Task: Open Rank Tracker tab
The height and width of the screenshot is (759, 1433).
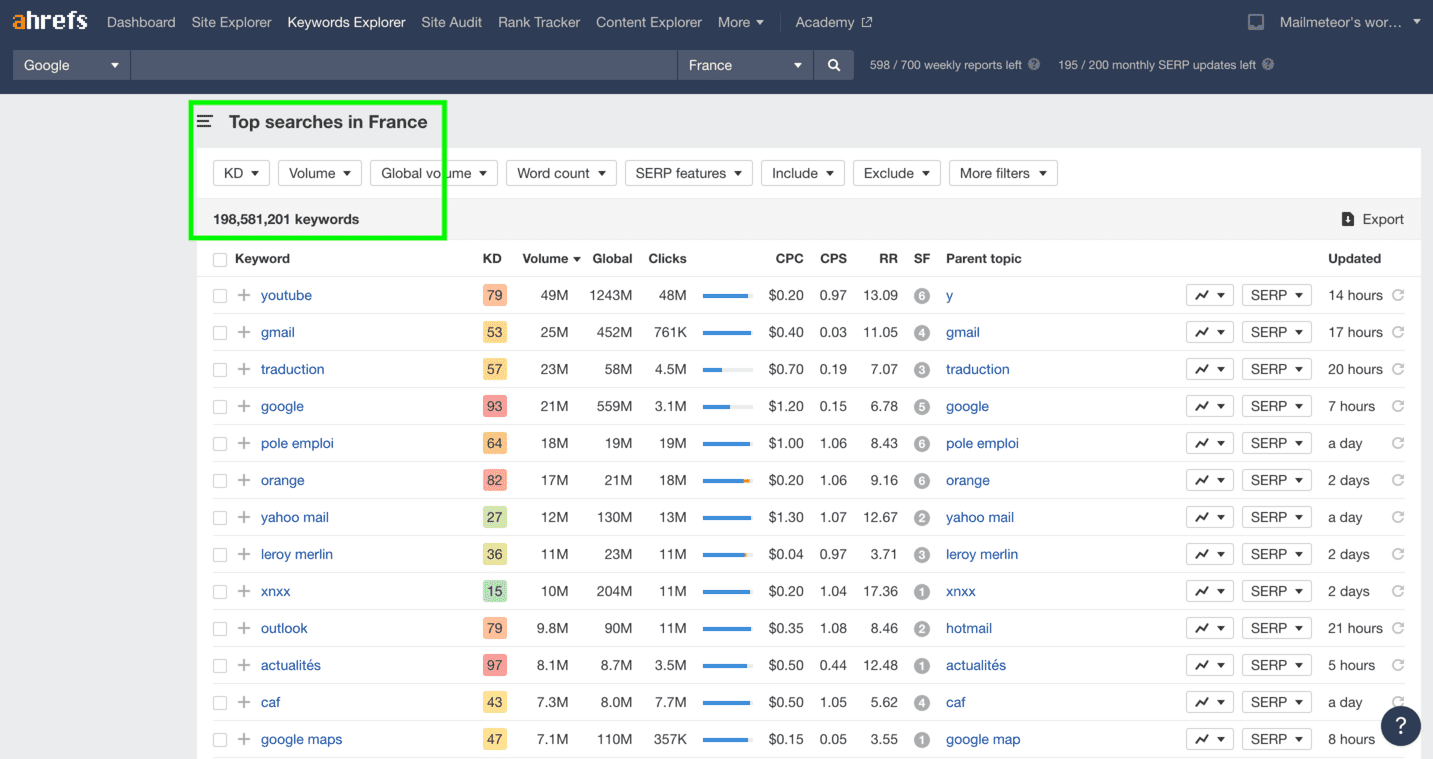Action: pyautogui.click(x=539, y=22)
